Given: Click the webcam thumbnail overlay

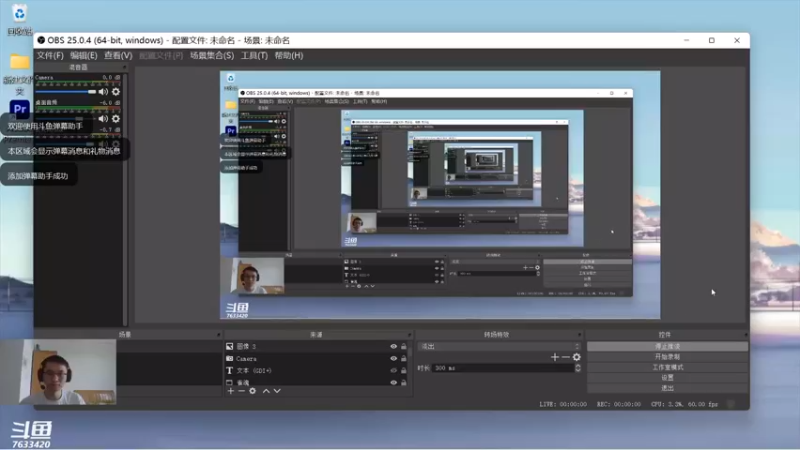Looking at the screenshot, I should (58, 372).
